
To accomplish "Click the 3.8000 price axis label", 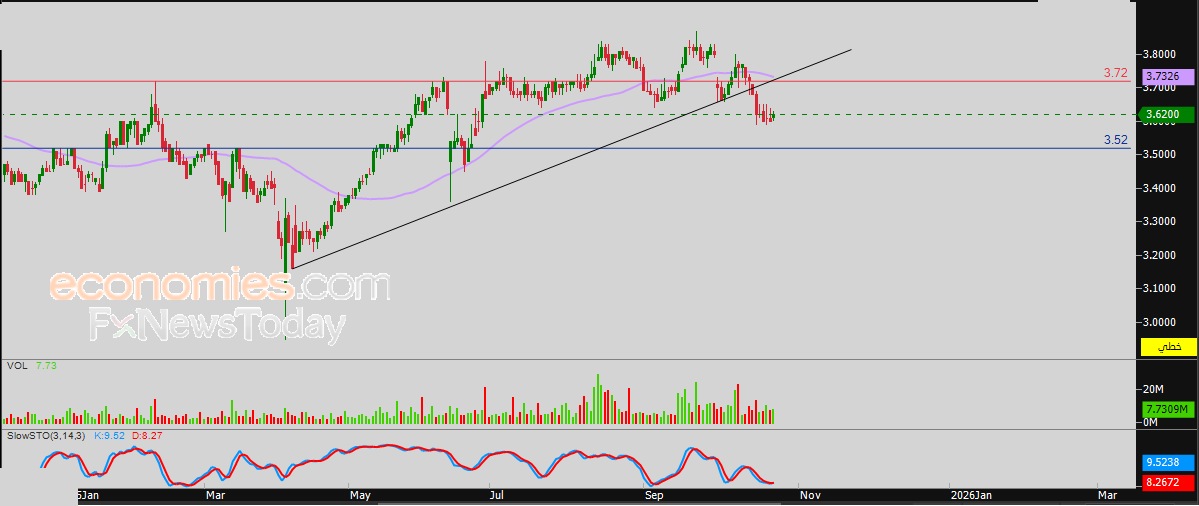I will [x=1160, y=54].
